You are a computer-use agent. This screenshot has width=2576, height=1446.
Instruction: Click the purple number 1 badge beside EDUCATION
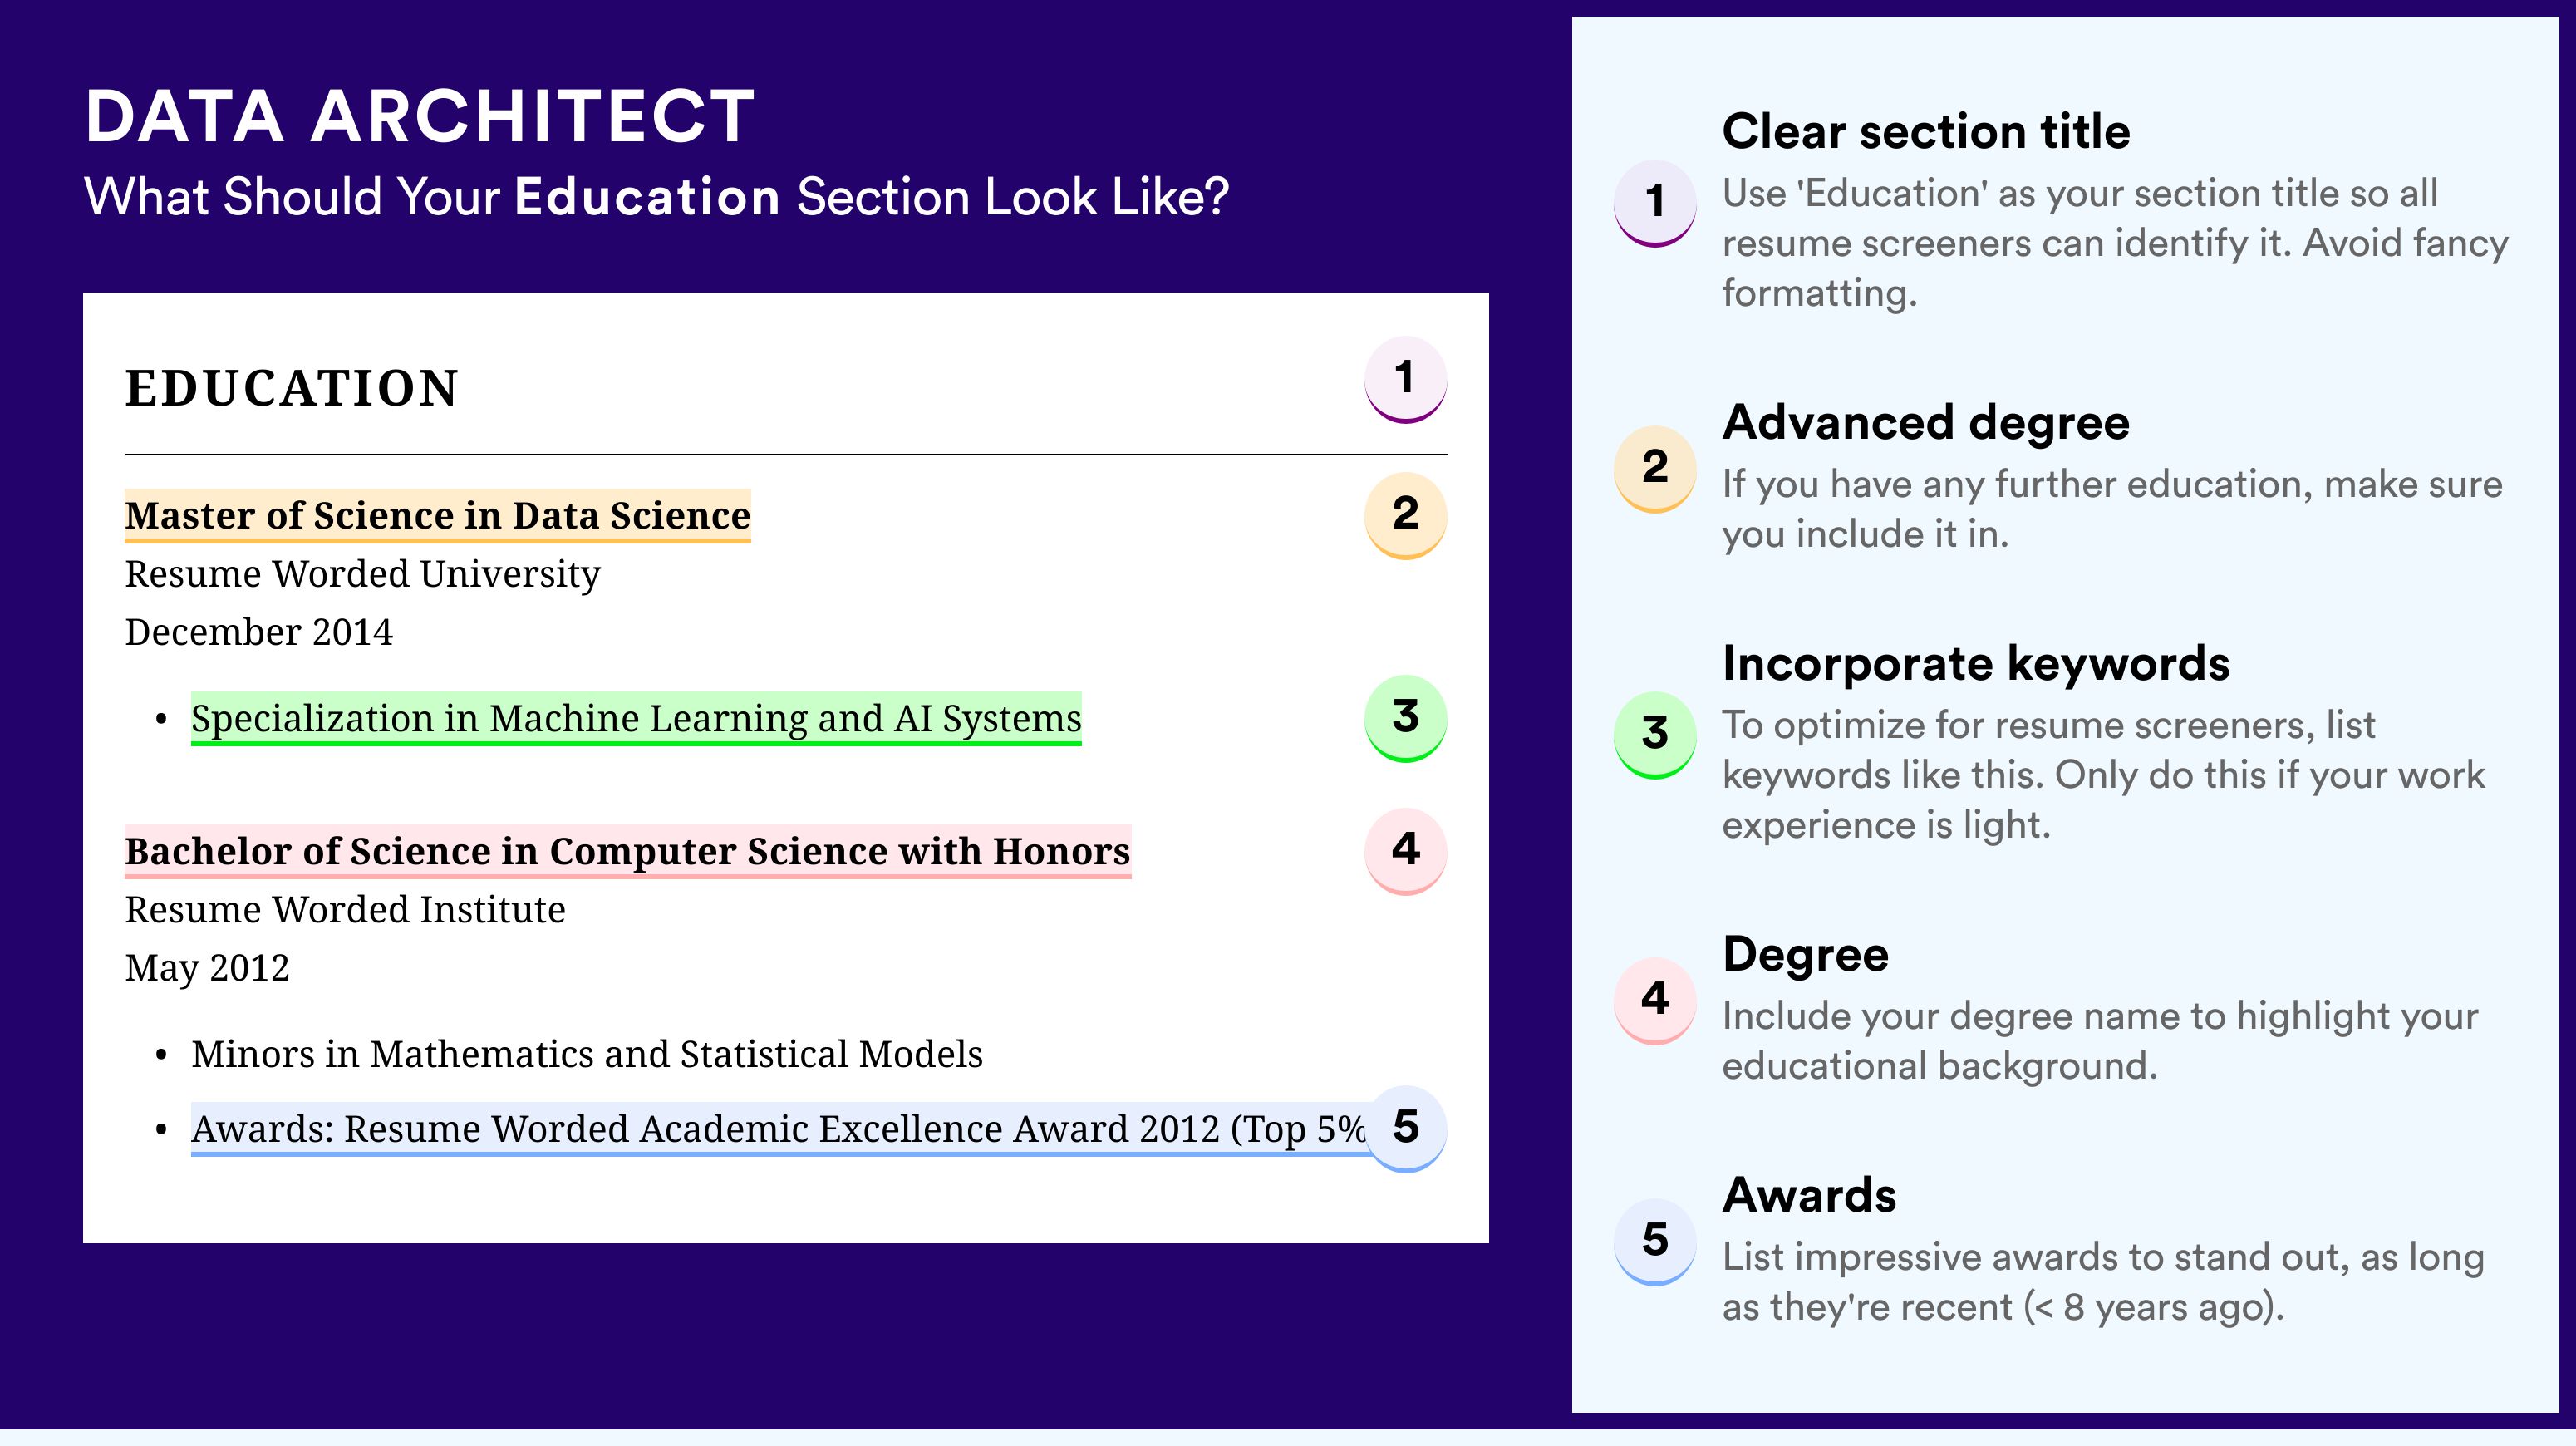pyautogui.click(x=1405, y=379)
